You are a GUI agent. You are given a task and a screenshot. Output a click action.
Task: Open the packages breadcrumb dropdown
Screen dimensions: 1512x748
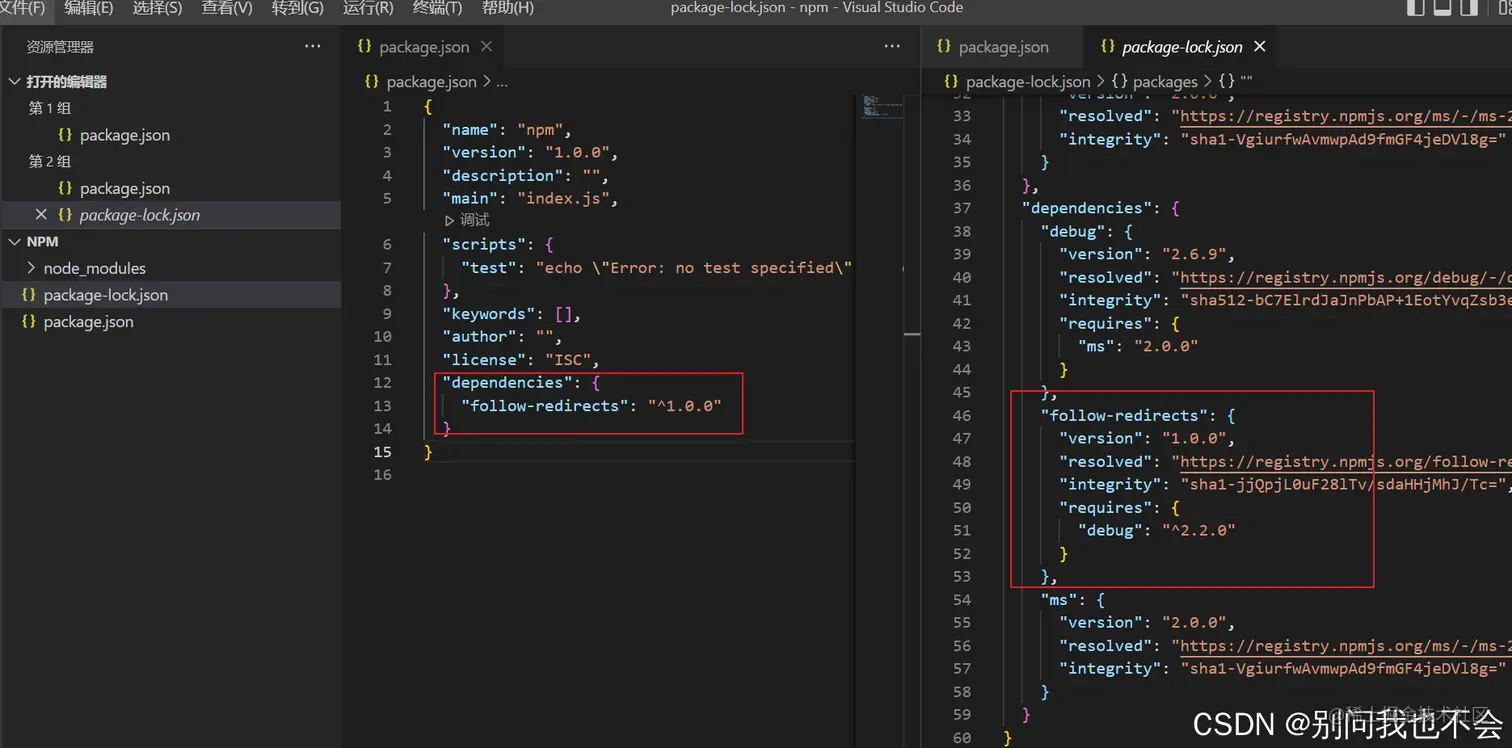tap(1165, 82)
